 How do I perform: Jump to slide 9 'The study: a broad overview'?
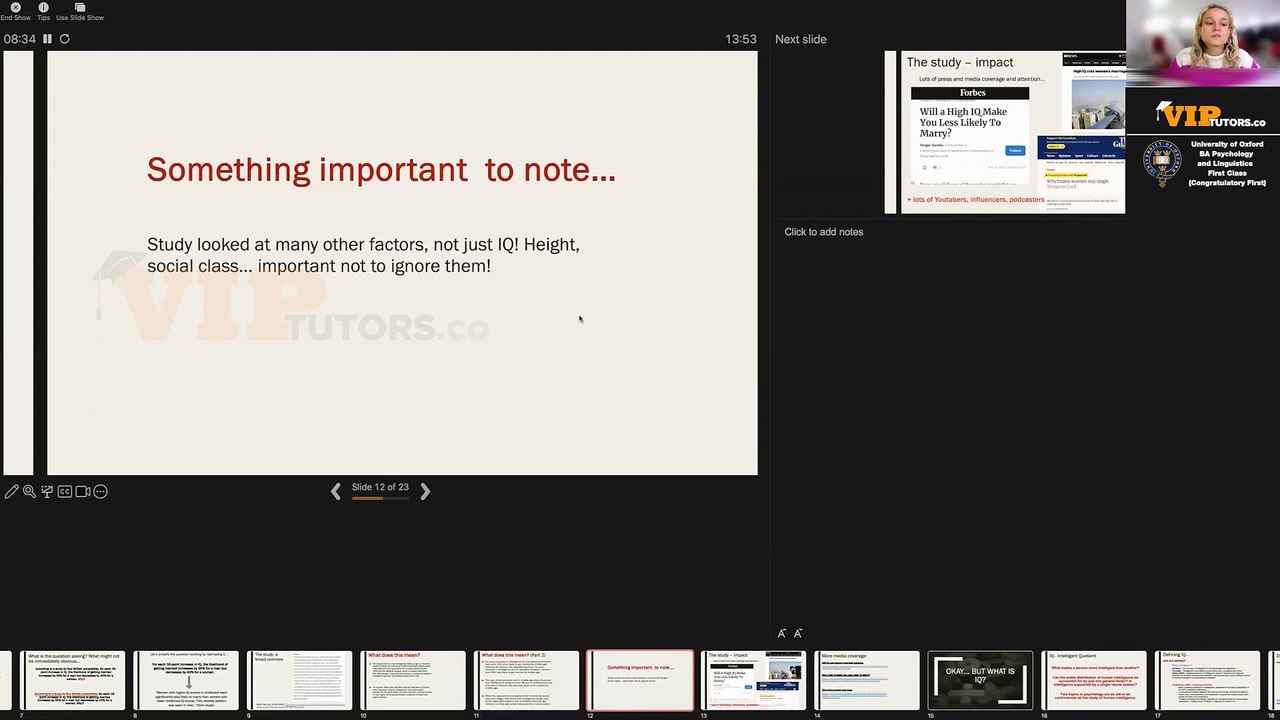pos(299,680)
